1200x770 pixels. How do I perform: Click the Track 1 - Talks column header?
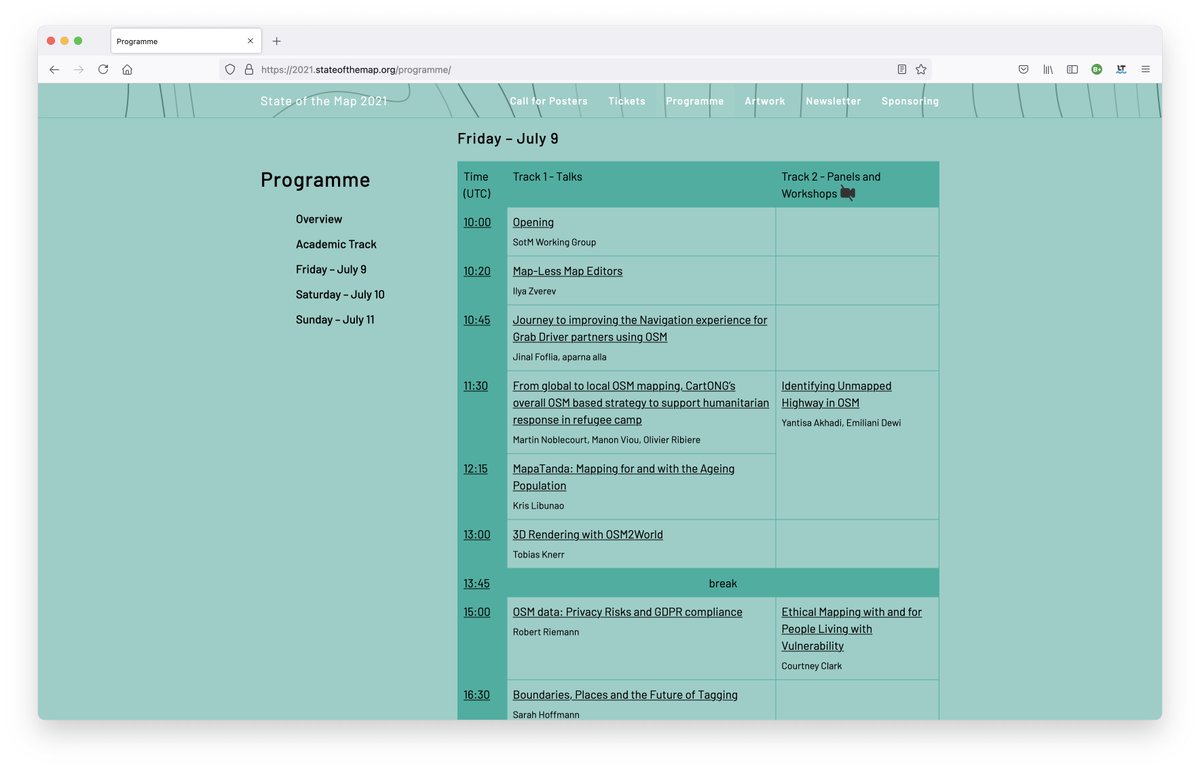[x=547, y=177]
